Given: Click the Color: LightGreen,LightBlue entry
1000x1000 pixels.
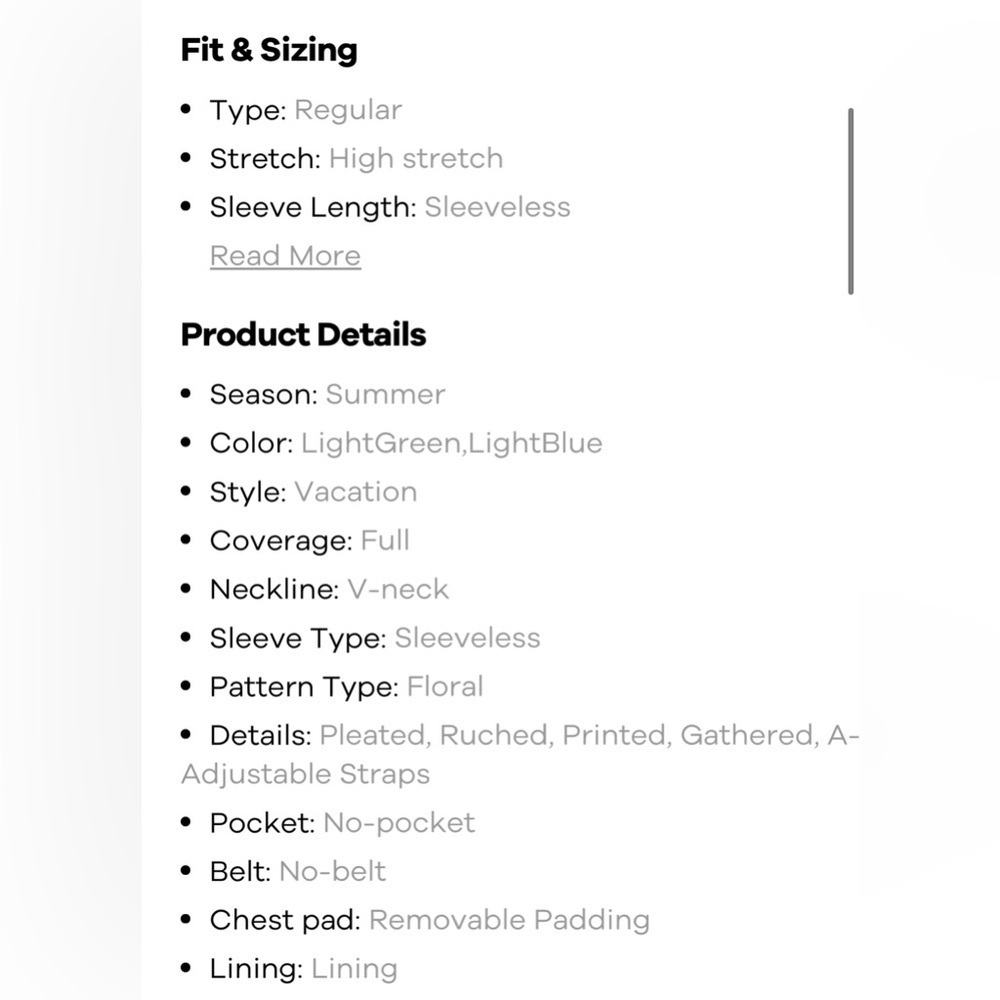Looking at the screenshot, I should pos(406,443).
